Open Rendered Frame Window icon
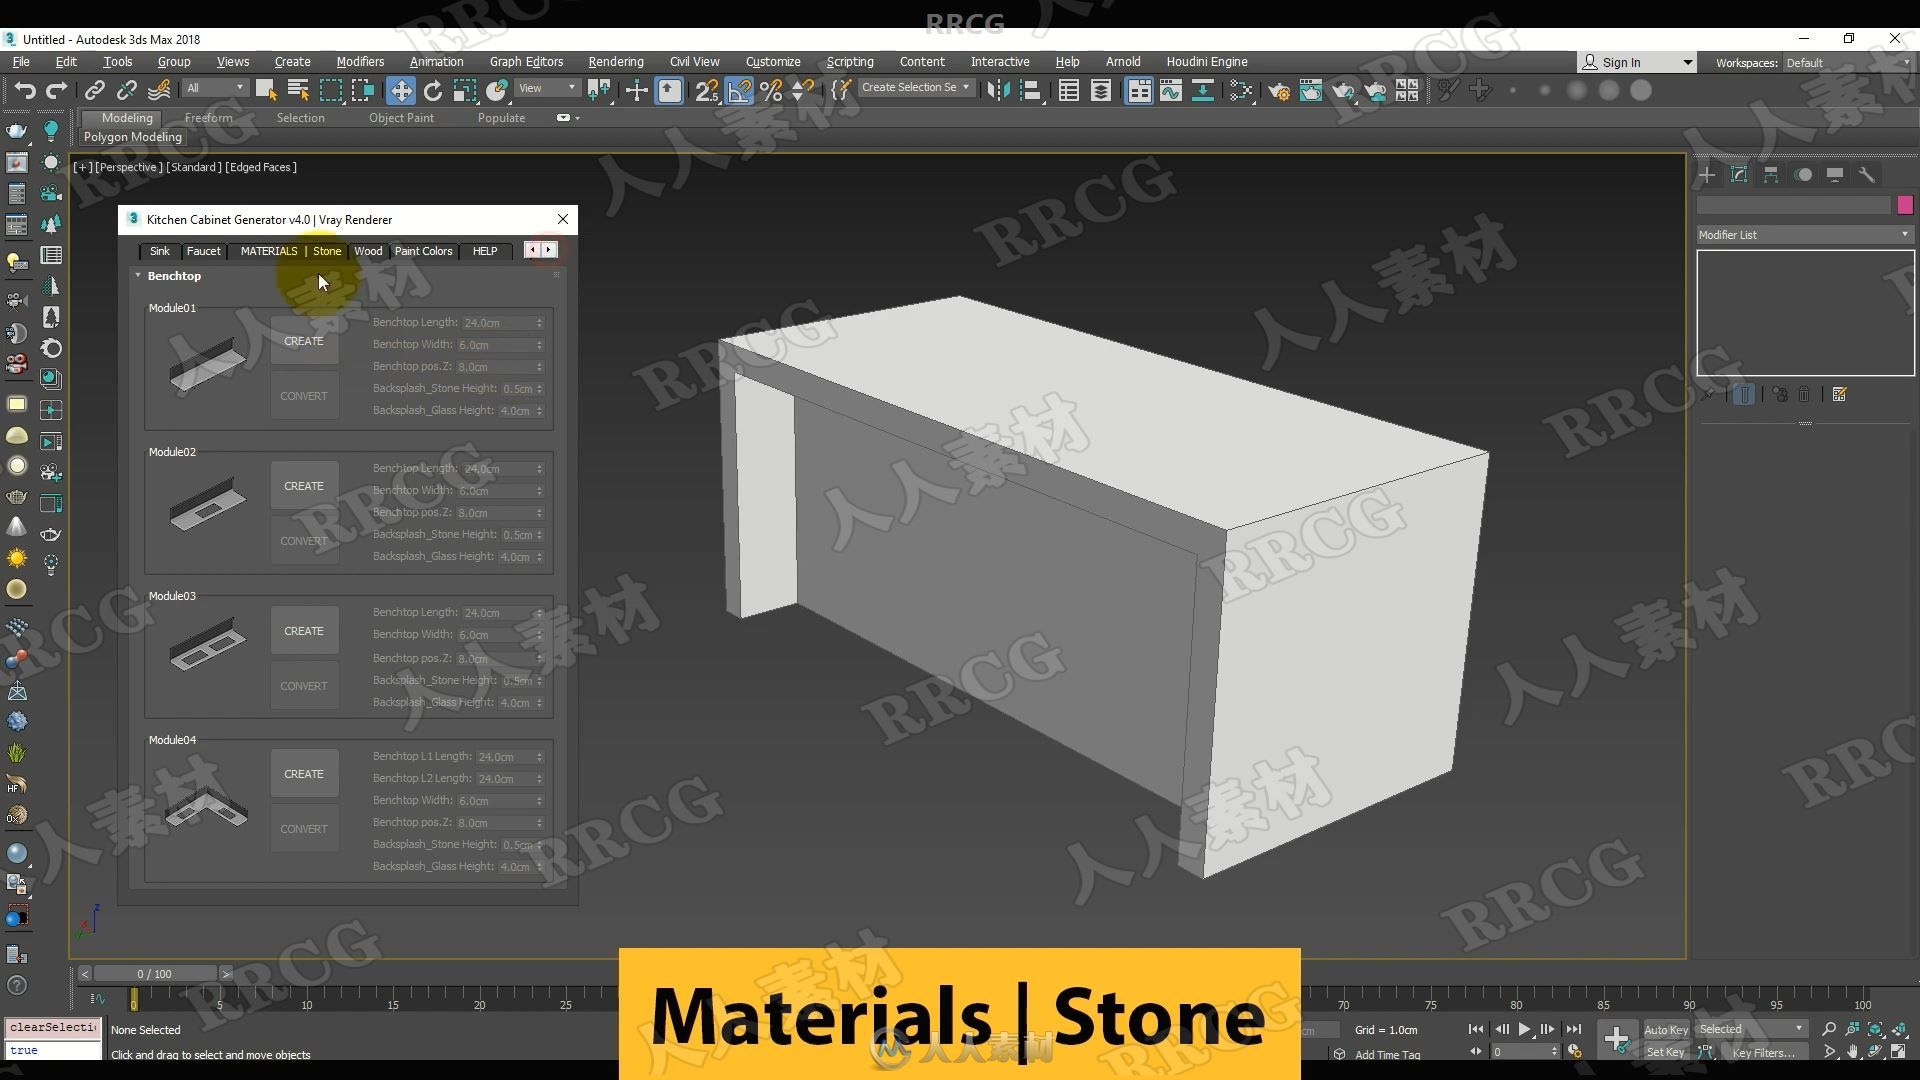 1311,91
